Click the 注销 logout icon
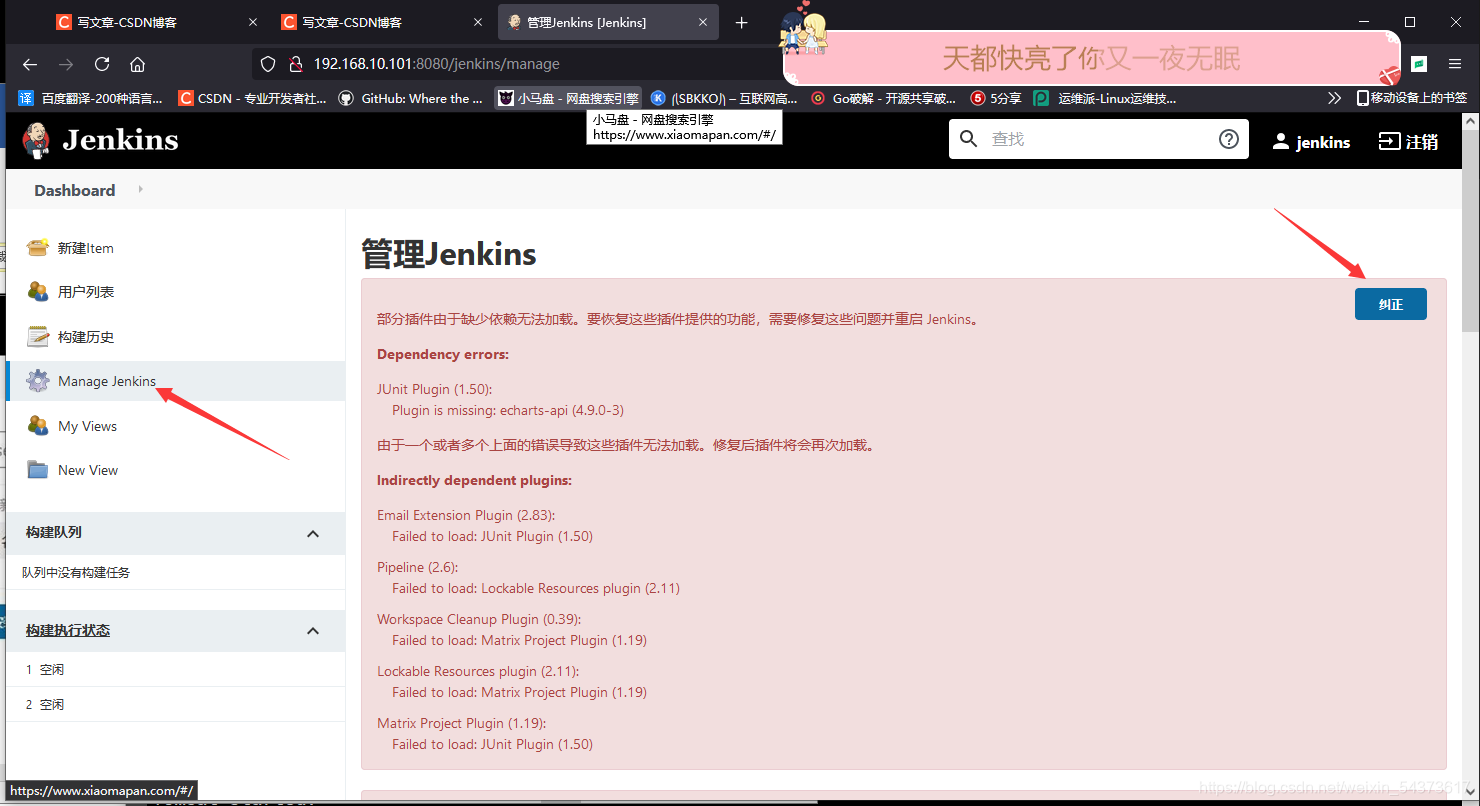This screenshot has width=1480, height=806. (1389, 141)
